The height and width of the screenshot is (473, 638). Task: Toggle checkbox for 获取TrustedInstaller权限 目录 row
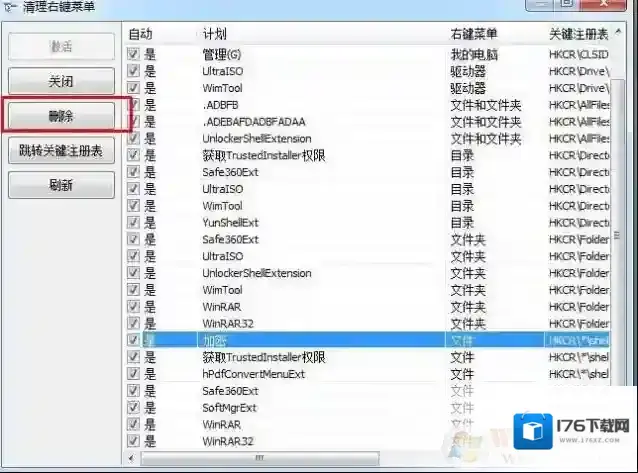pos(133,155)
